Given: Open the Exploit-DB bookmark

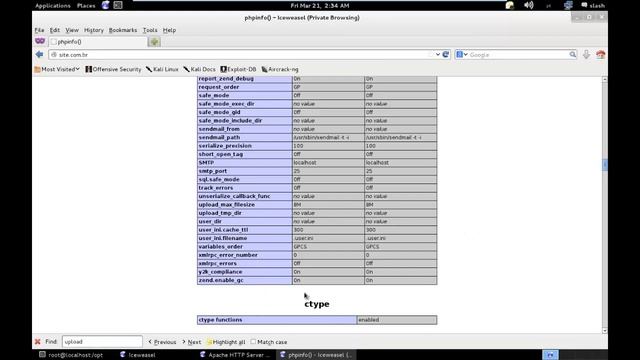Looking at the screenshot, I should pos(238,69).
